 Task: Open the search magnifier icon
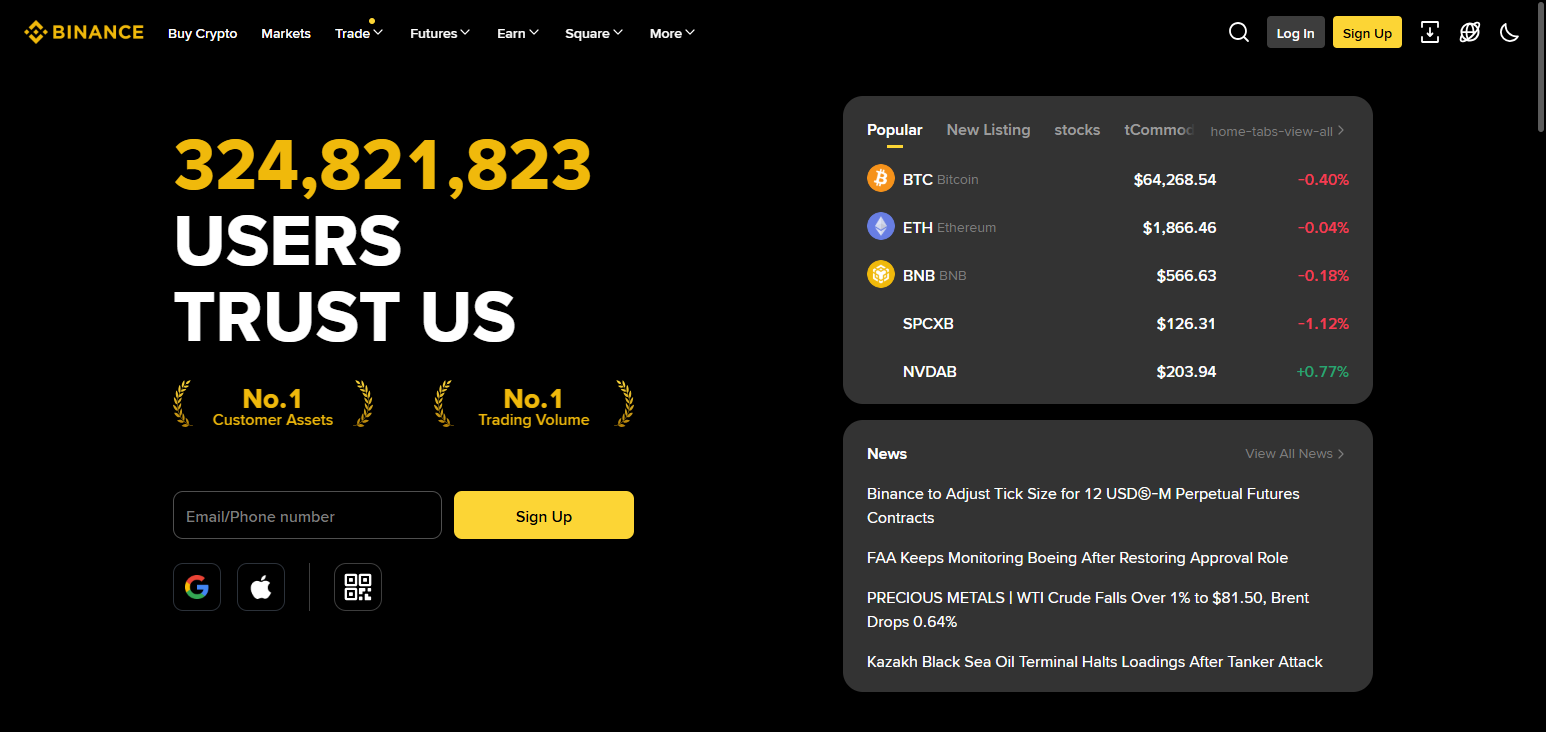(x=1239, y=32)
